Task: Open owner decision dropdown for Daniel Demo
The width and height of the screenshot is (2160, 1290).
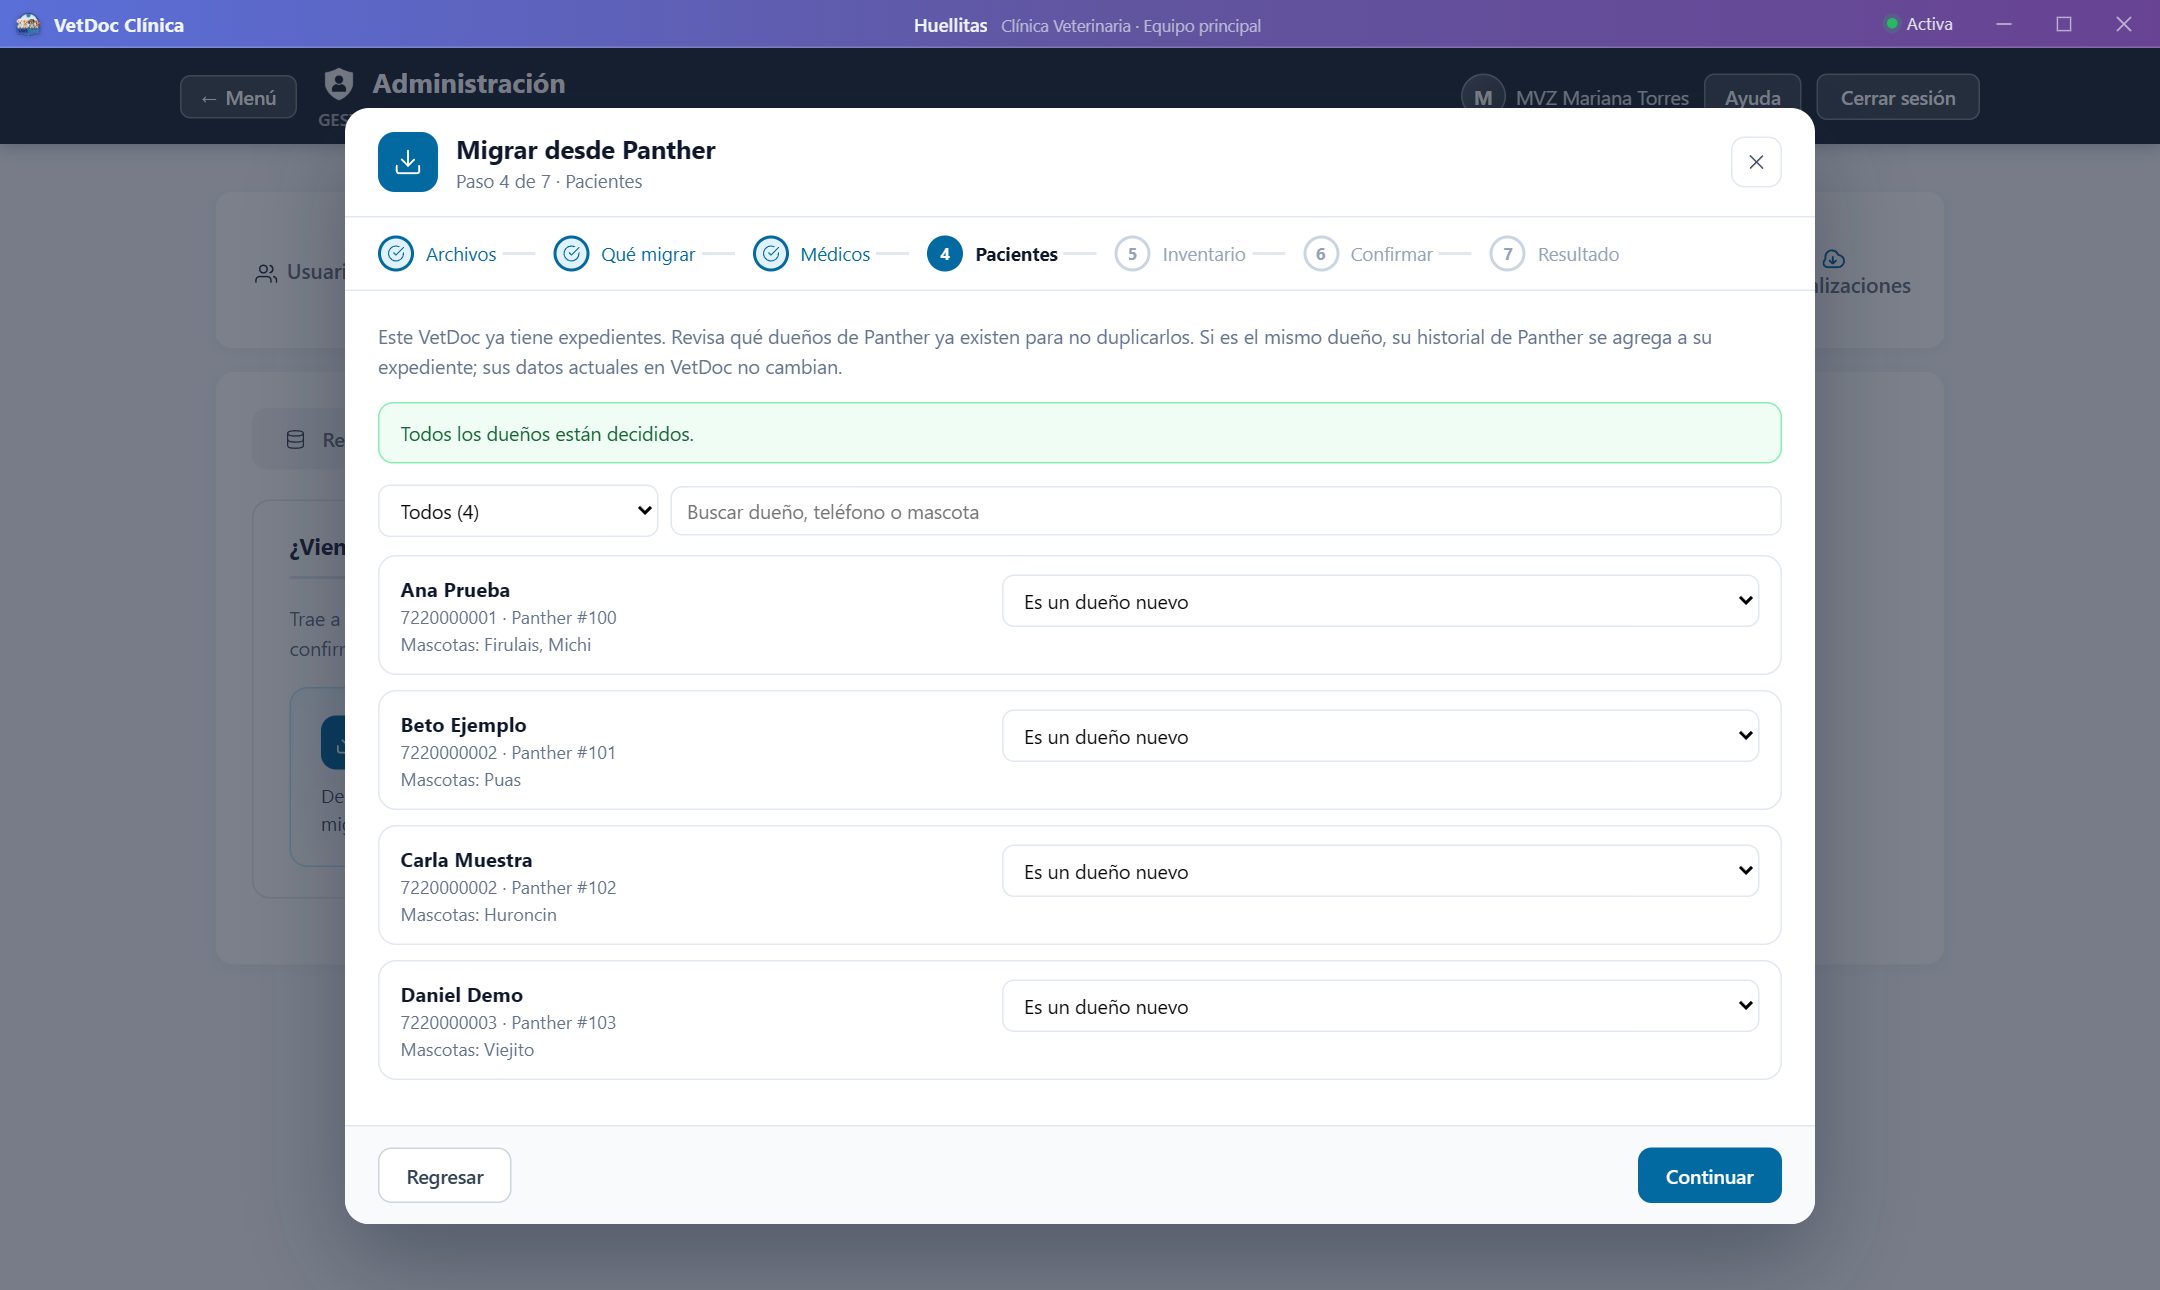Action: [x=1380, y=1006]
